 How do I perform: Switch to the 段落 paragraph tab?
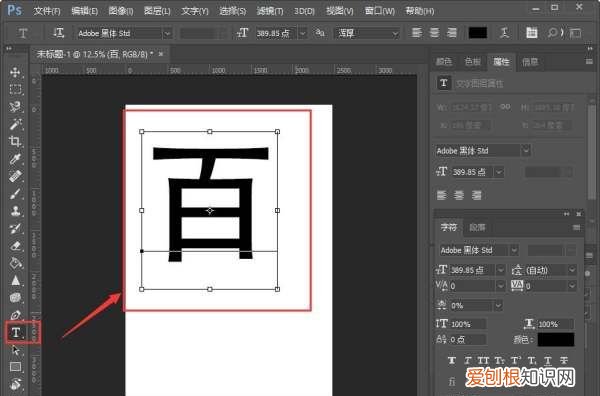click(x=477, y=228)
